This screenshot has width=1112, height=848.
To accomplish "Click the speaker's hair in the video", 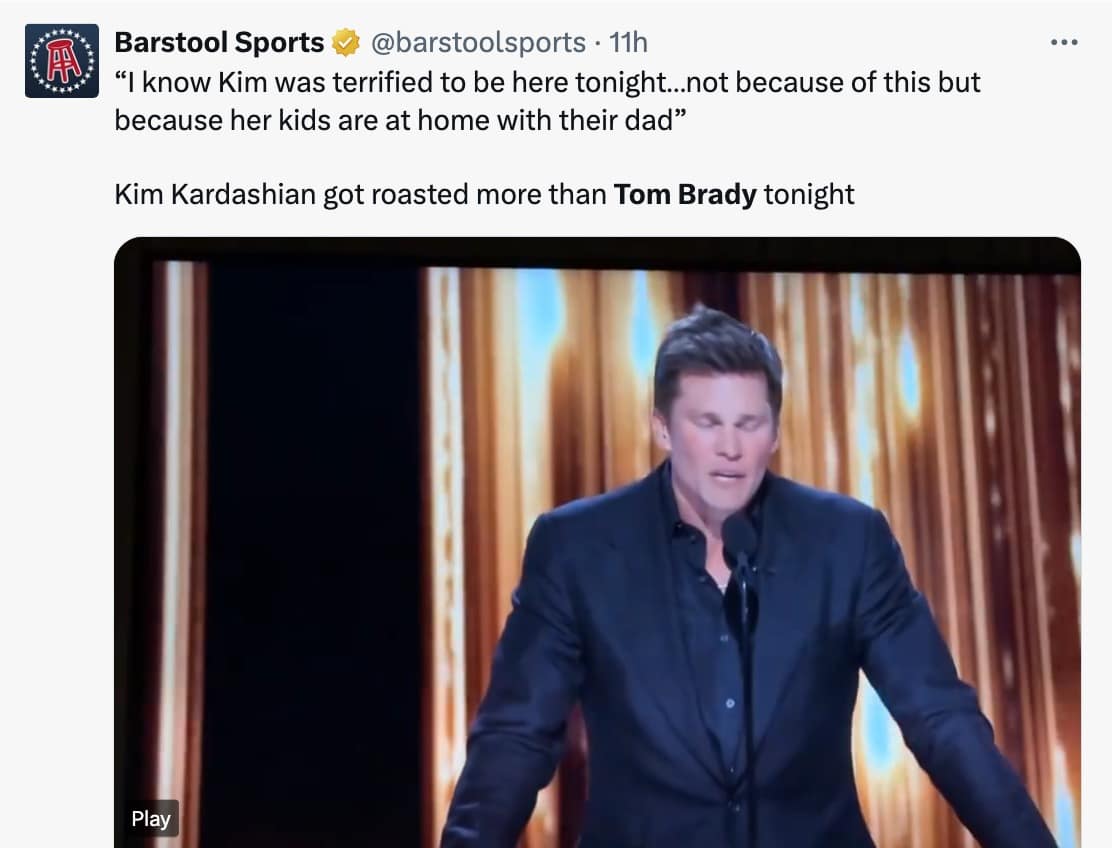I will coord(716,345).
